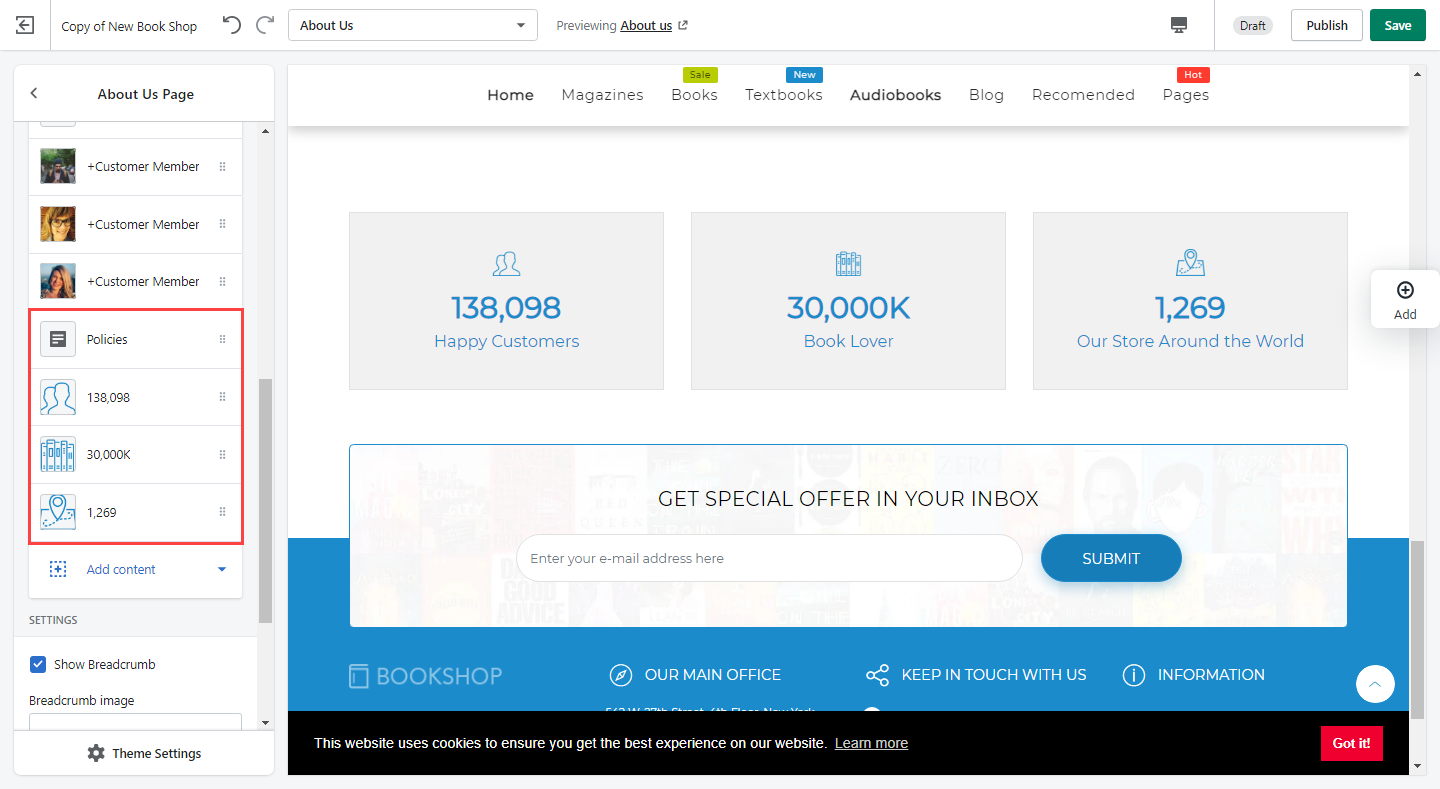Click the SUBMIT newsletter button
Screen dimensions: 1440x789
click(1111, 558)
